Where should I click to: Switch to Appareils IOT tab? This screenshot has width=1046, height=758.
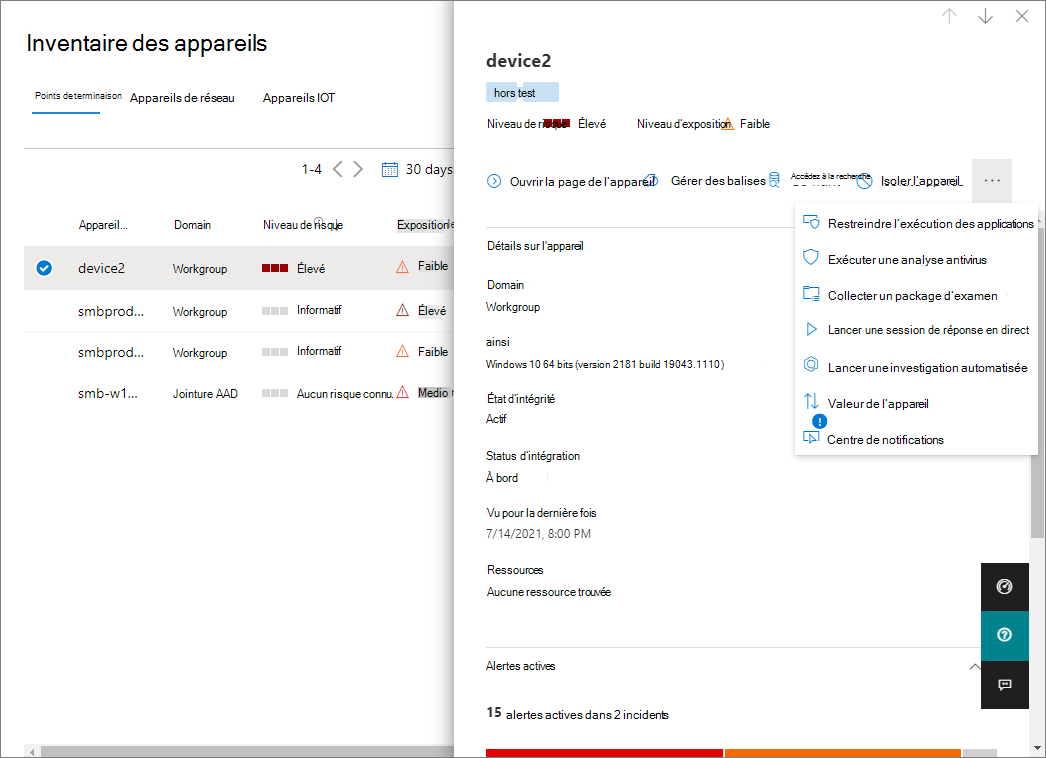pos(299,98)
